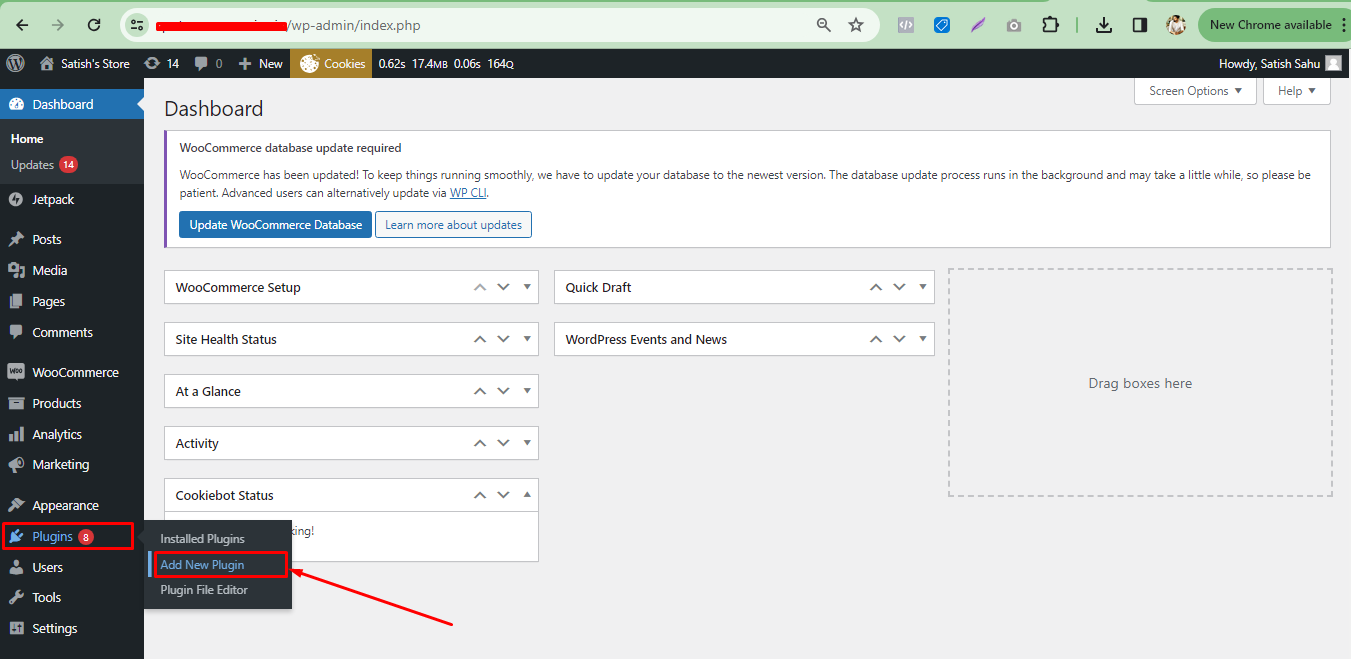Viewport: 1351px width, 659px height.
Task: Open the admin bar comments bubble
Action: pos(208,63)
